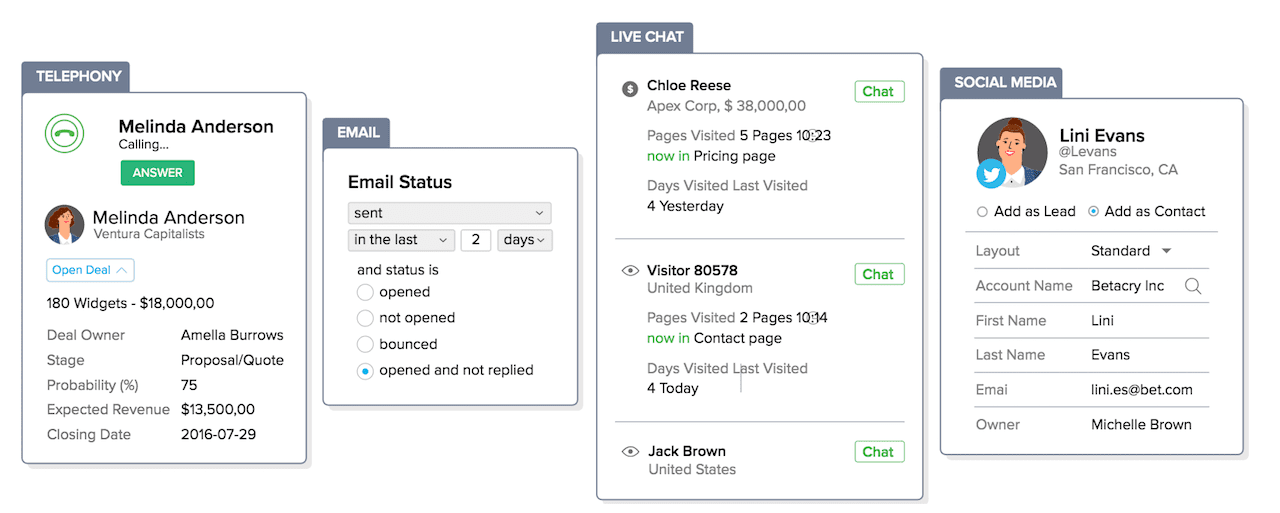Click the eye icon beside Visitor 80578
The image size is (1280, 513).
[x=629, y=271]
